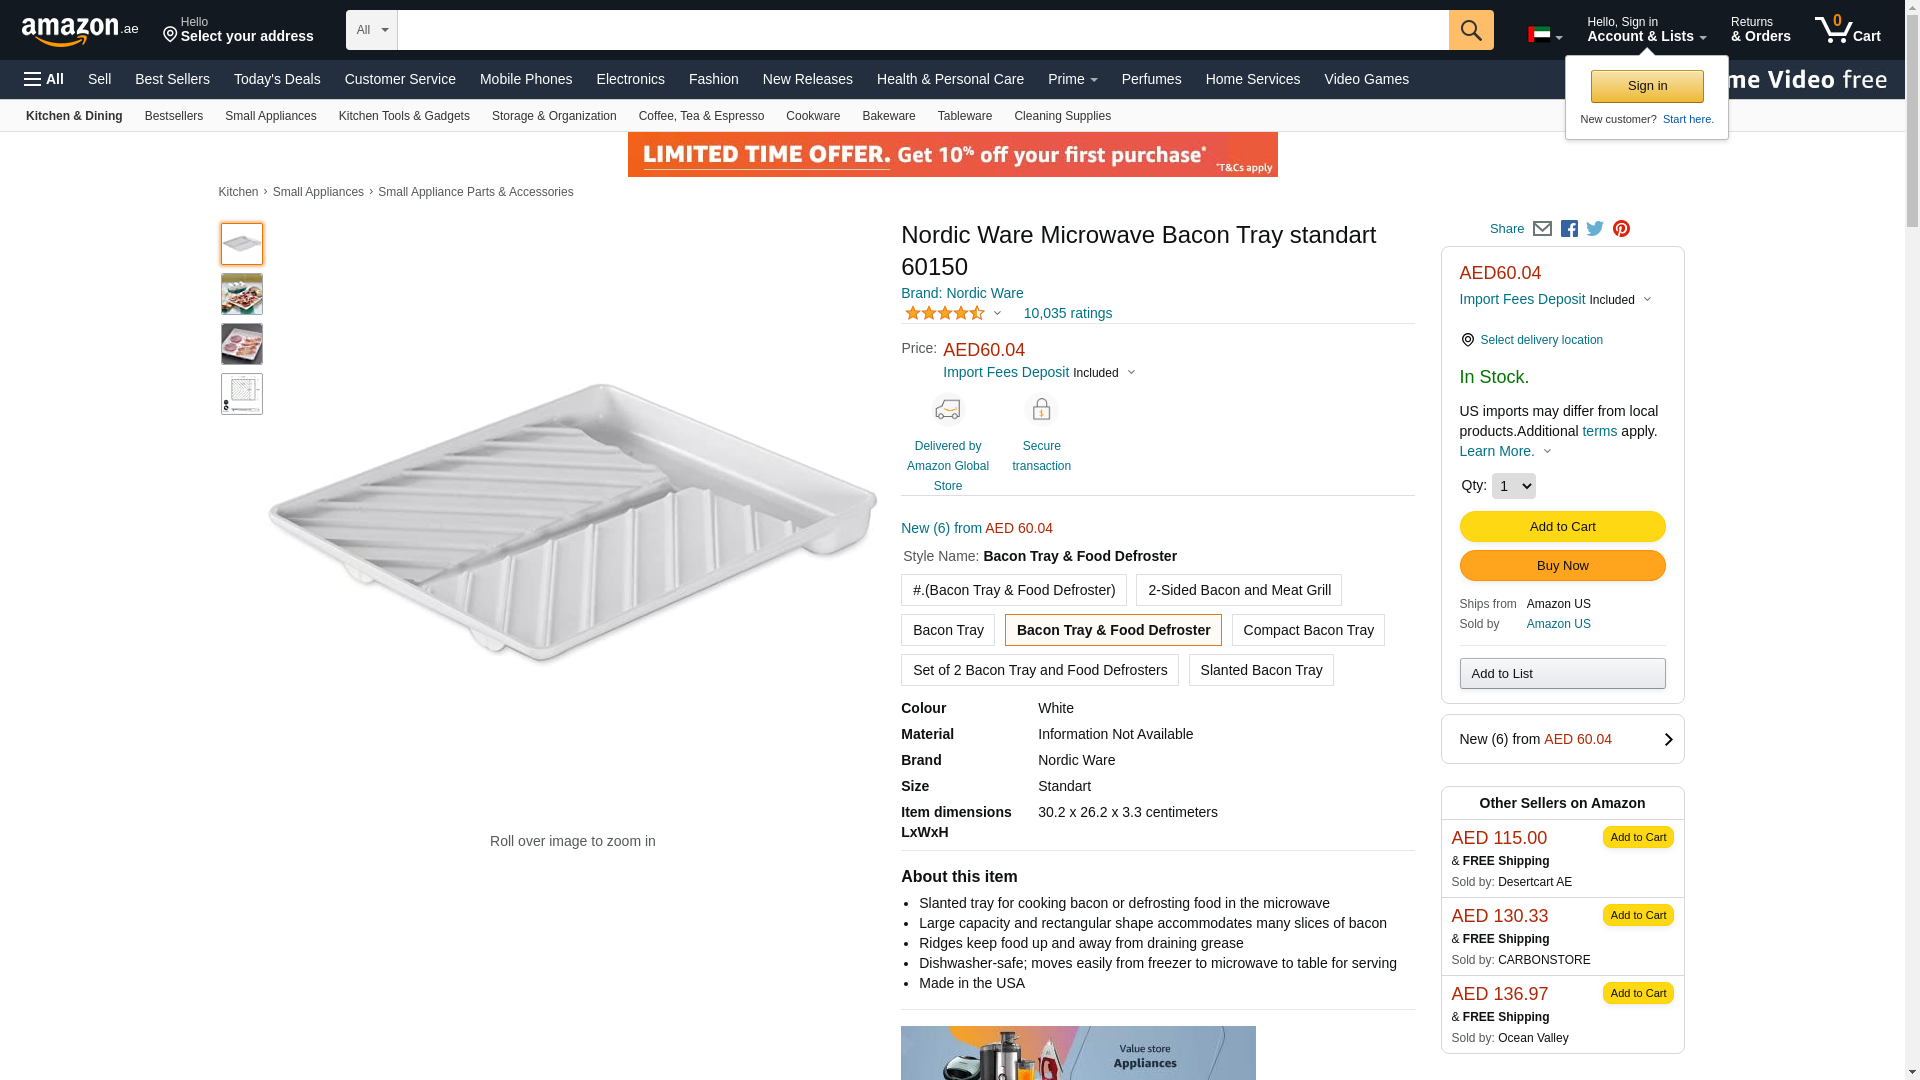This screenshot has width=1920, height=1080.
Task: Click the Add to Cart button for AED60.04
Action: [x=1562, y=527]
